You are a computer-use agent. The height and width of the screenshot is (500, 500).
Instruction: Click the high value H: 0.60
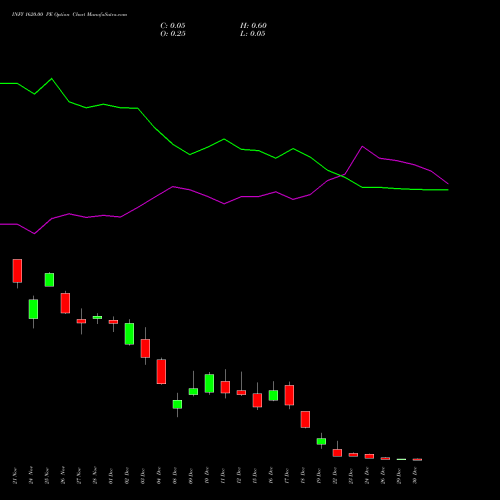[253, 26]
